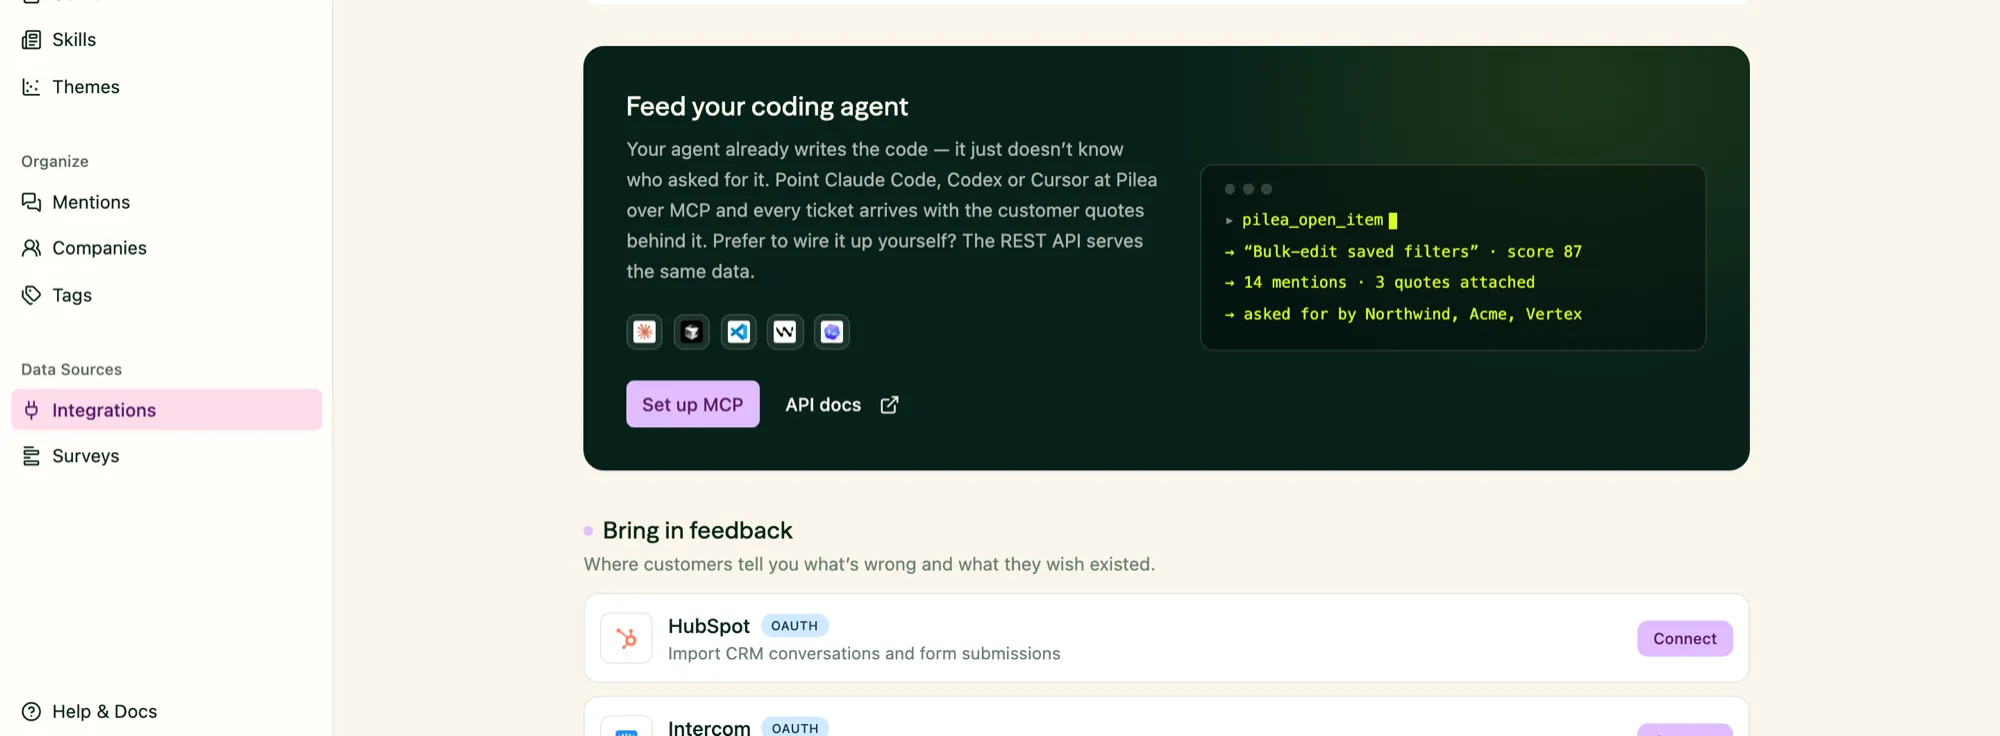The image size is (2000, 736).
Task: Click the blue Codex cloud agent icon
Action: click(x=832, y=332)
